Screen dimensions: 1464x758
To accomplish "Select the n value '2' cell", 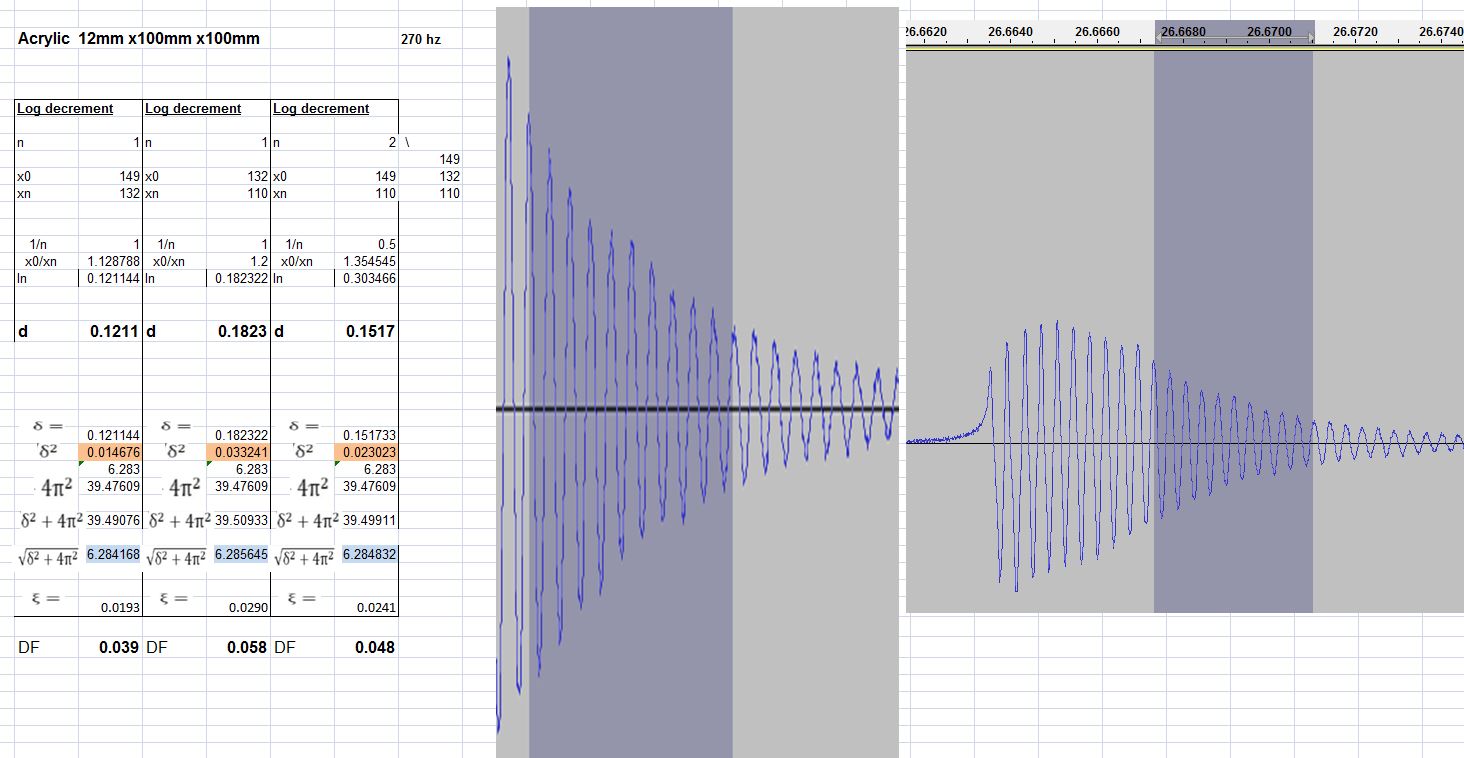I will click(x=393, y=142).
